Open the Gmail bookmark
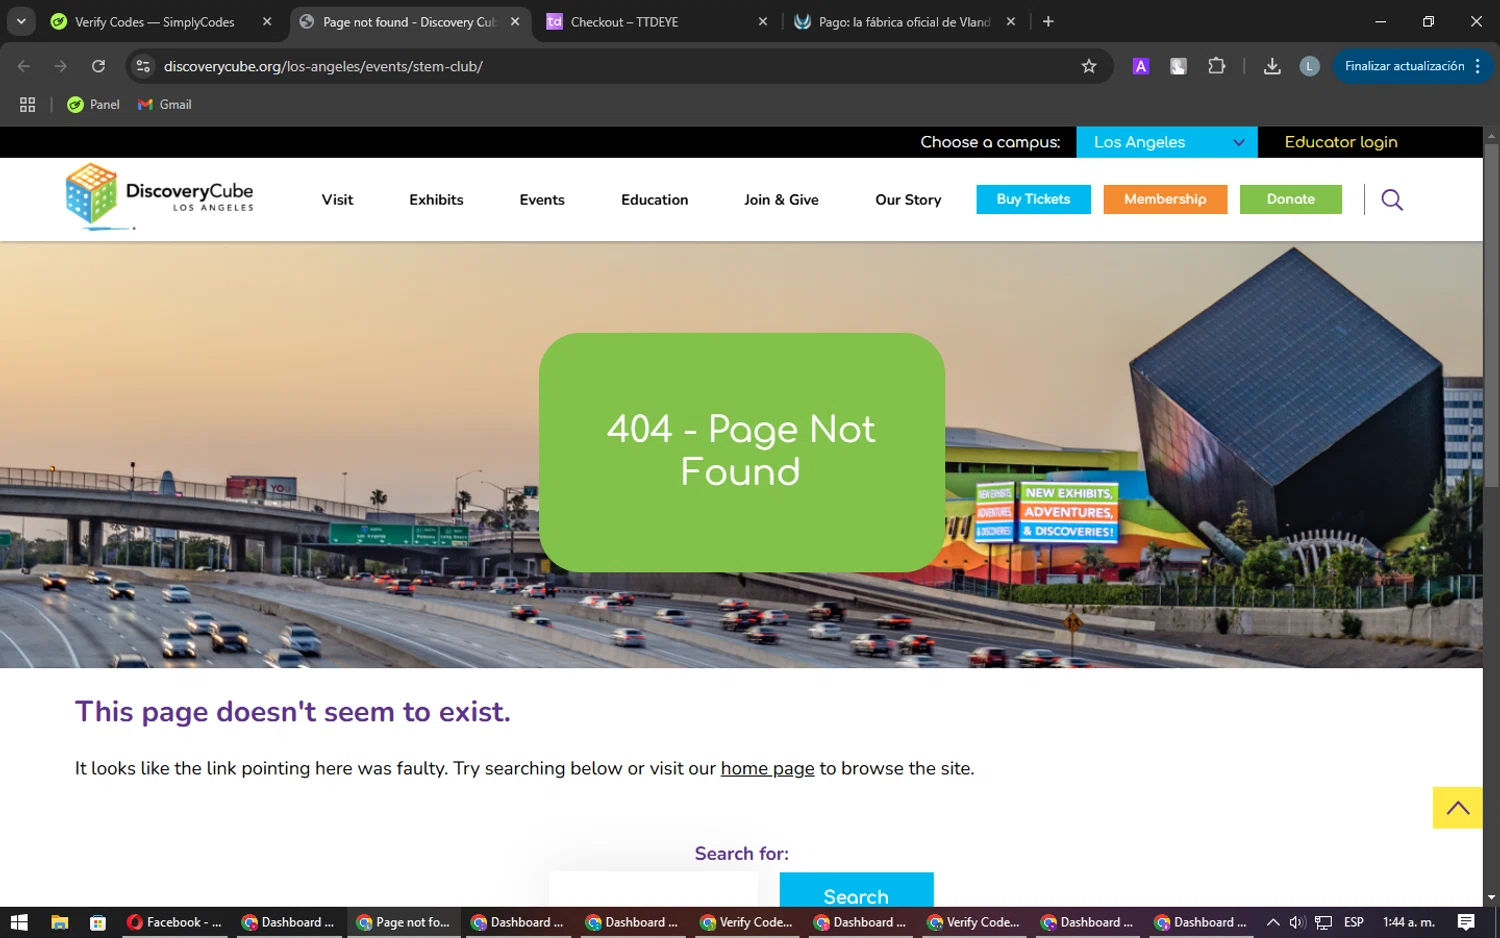Screen dimensions: 1500x938 pos(165,104)
